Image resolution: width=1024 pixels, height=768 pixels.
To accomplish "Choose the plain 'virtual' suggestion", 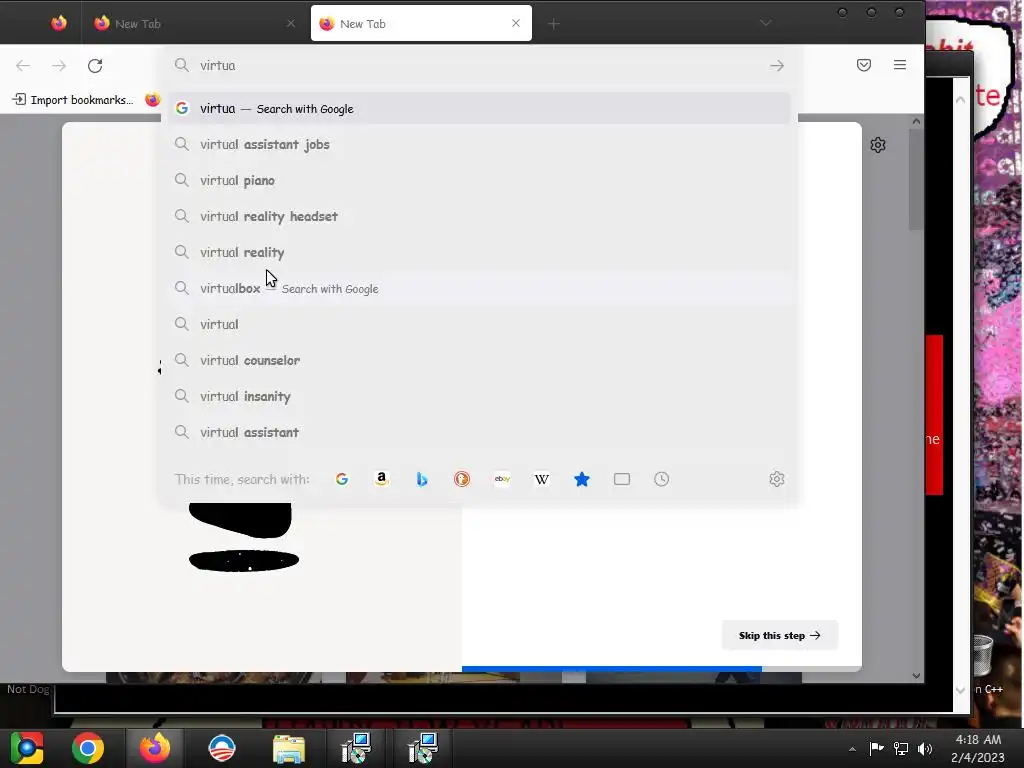I will coord(480,324).
